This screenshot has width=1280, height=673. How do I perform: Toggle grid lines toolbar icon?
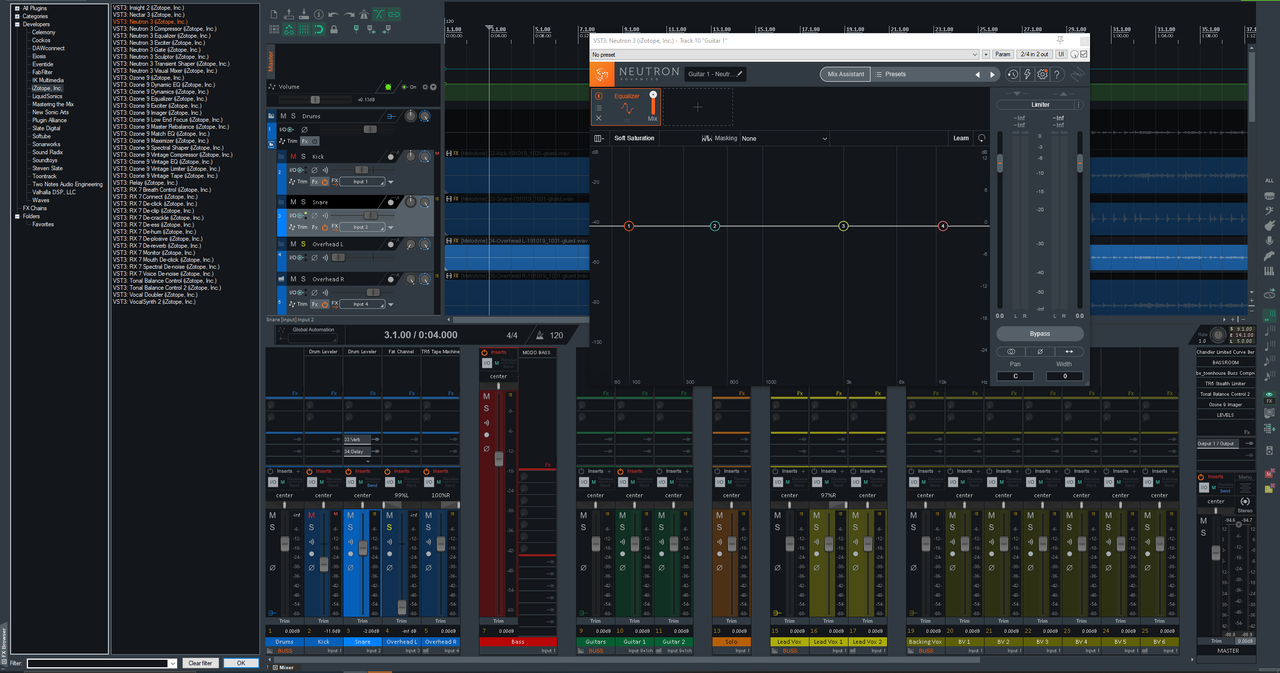coord(304,29)
